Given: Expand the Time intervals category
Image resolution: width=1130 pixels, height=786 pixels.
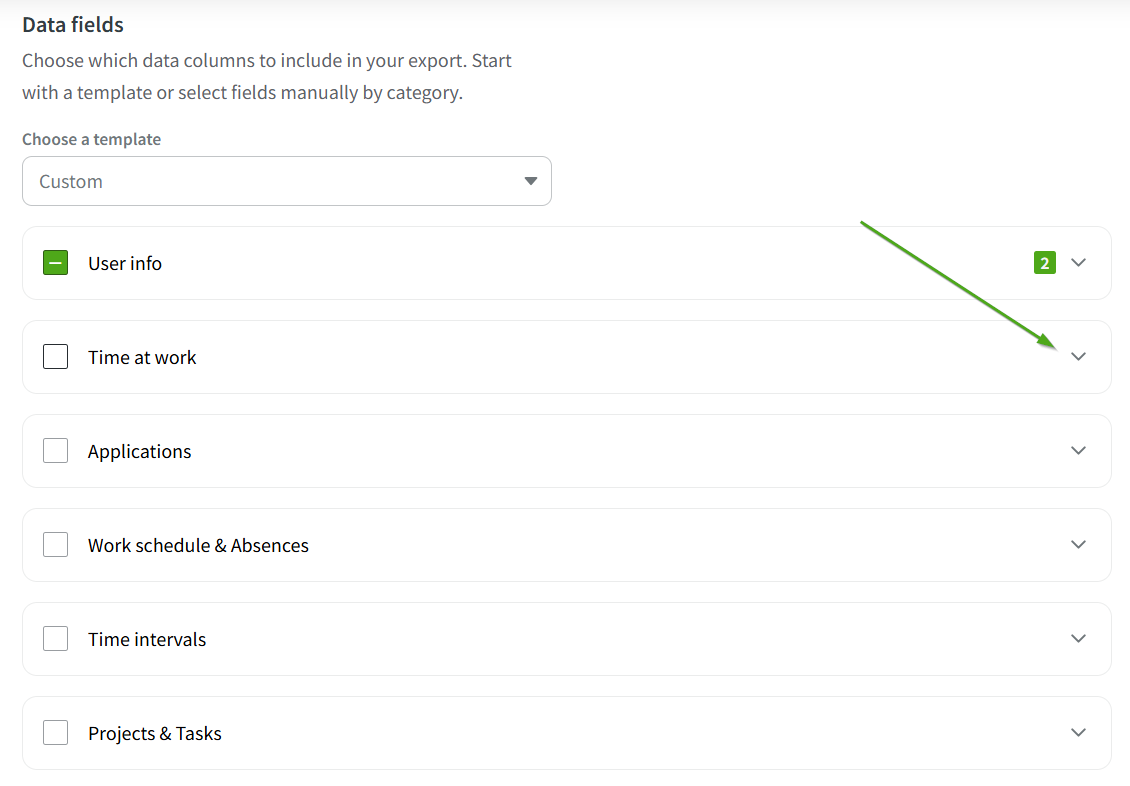Looking at the screenshot, I should point(1079,638).
